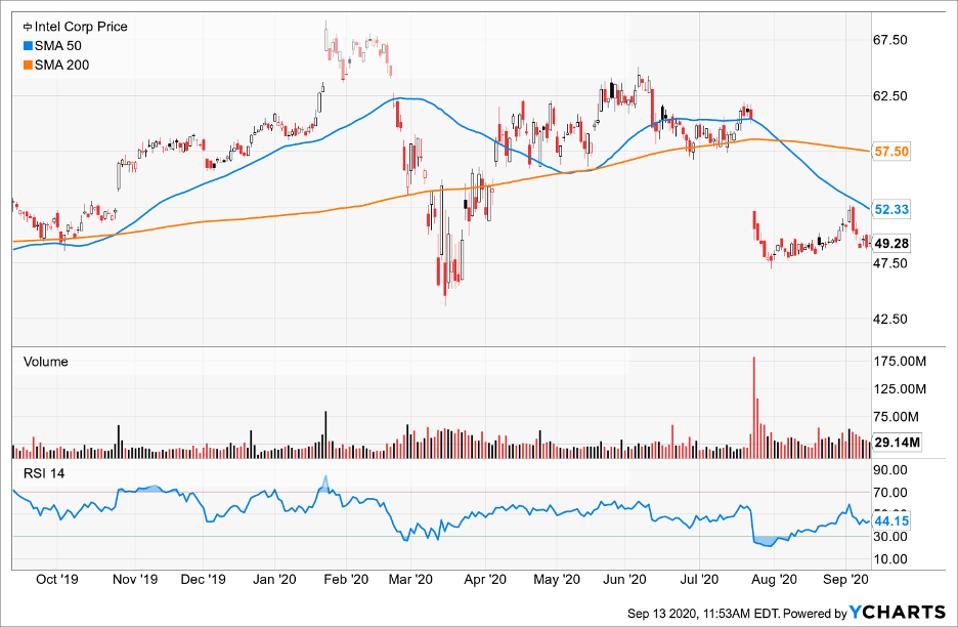Click the 29.14M volume value tag
Screen dimensions: 958x627
[896, 441]
